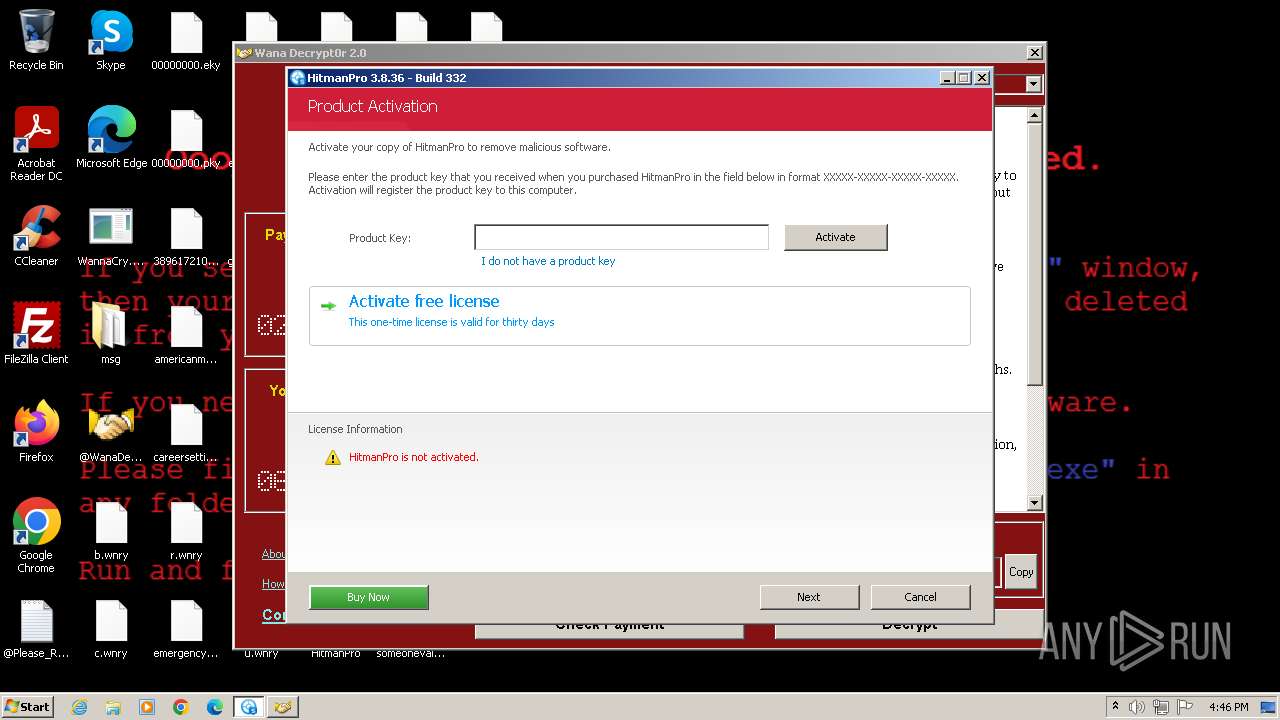The image size is (1280, 720).
Task: Select 00000000.eky file on desktop
Action: [186, 41]
